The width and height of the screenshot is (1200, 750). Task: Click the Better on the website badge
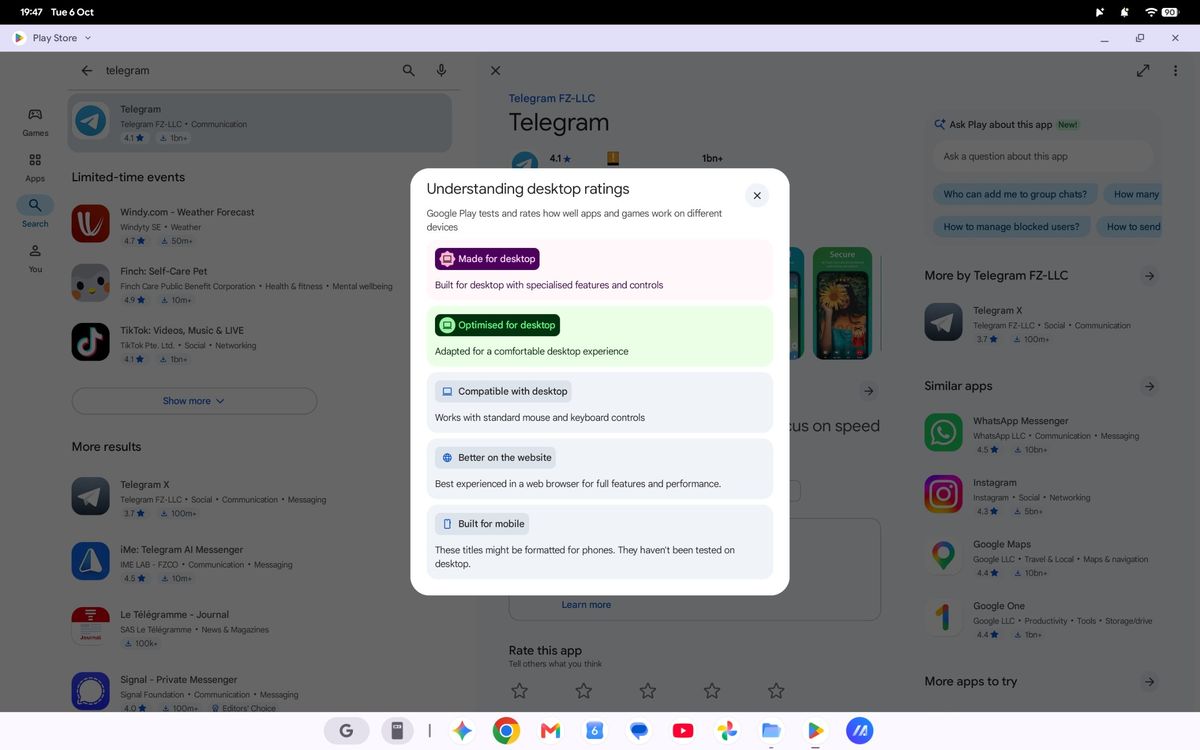tap(495, 457)
